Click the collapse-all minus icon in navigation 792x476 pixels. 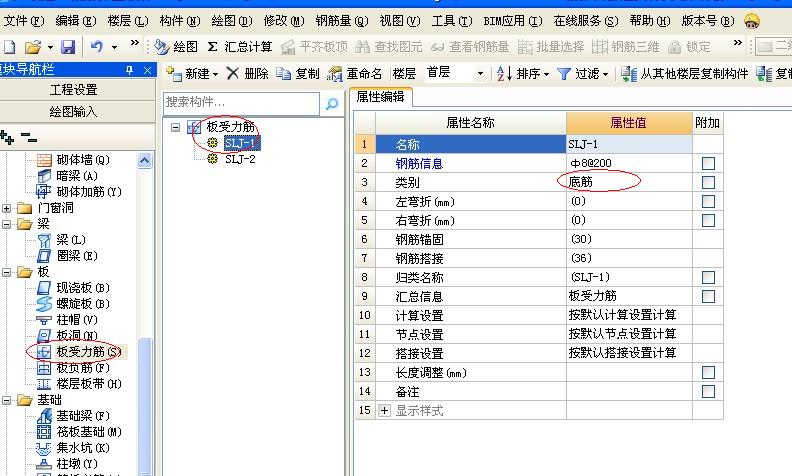coord(29,137)
